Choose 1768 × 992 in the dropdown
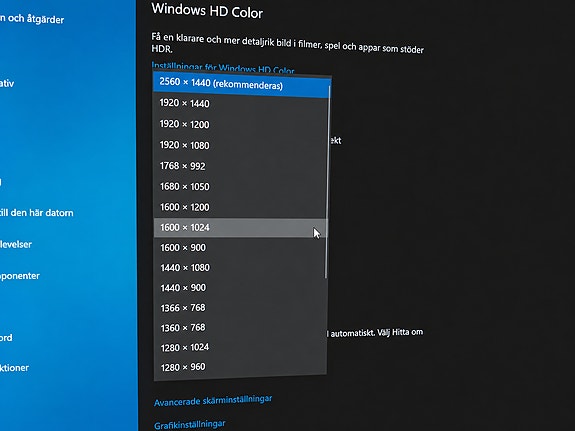 pos(240,166)
